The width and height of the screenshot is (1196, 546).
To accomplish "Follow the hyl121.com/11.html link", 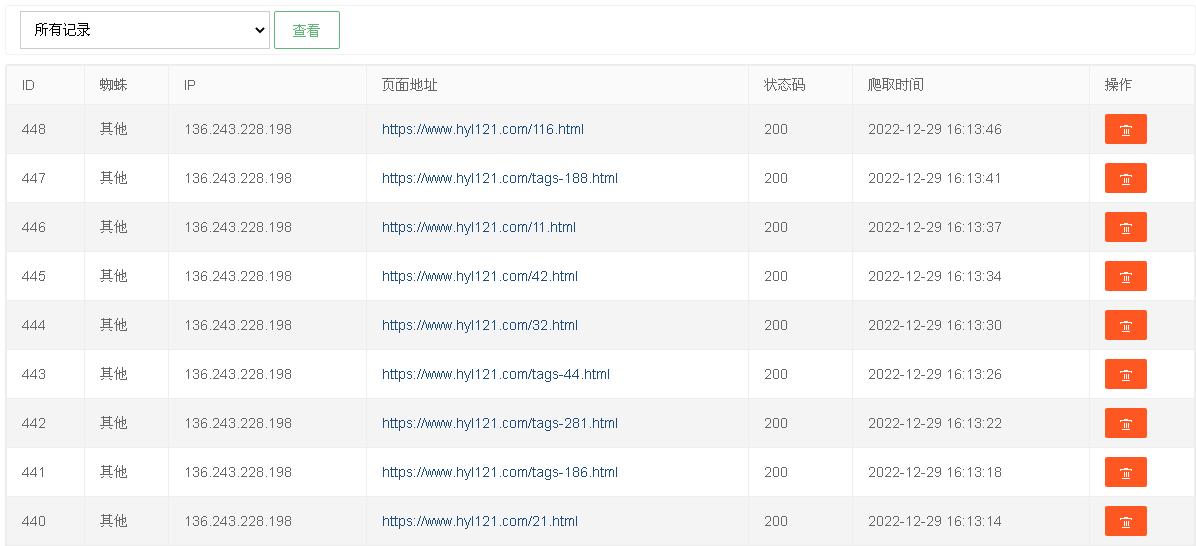I will click(479, 227).
